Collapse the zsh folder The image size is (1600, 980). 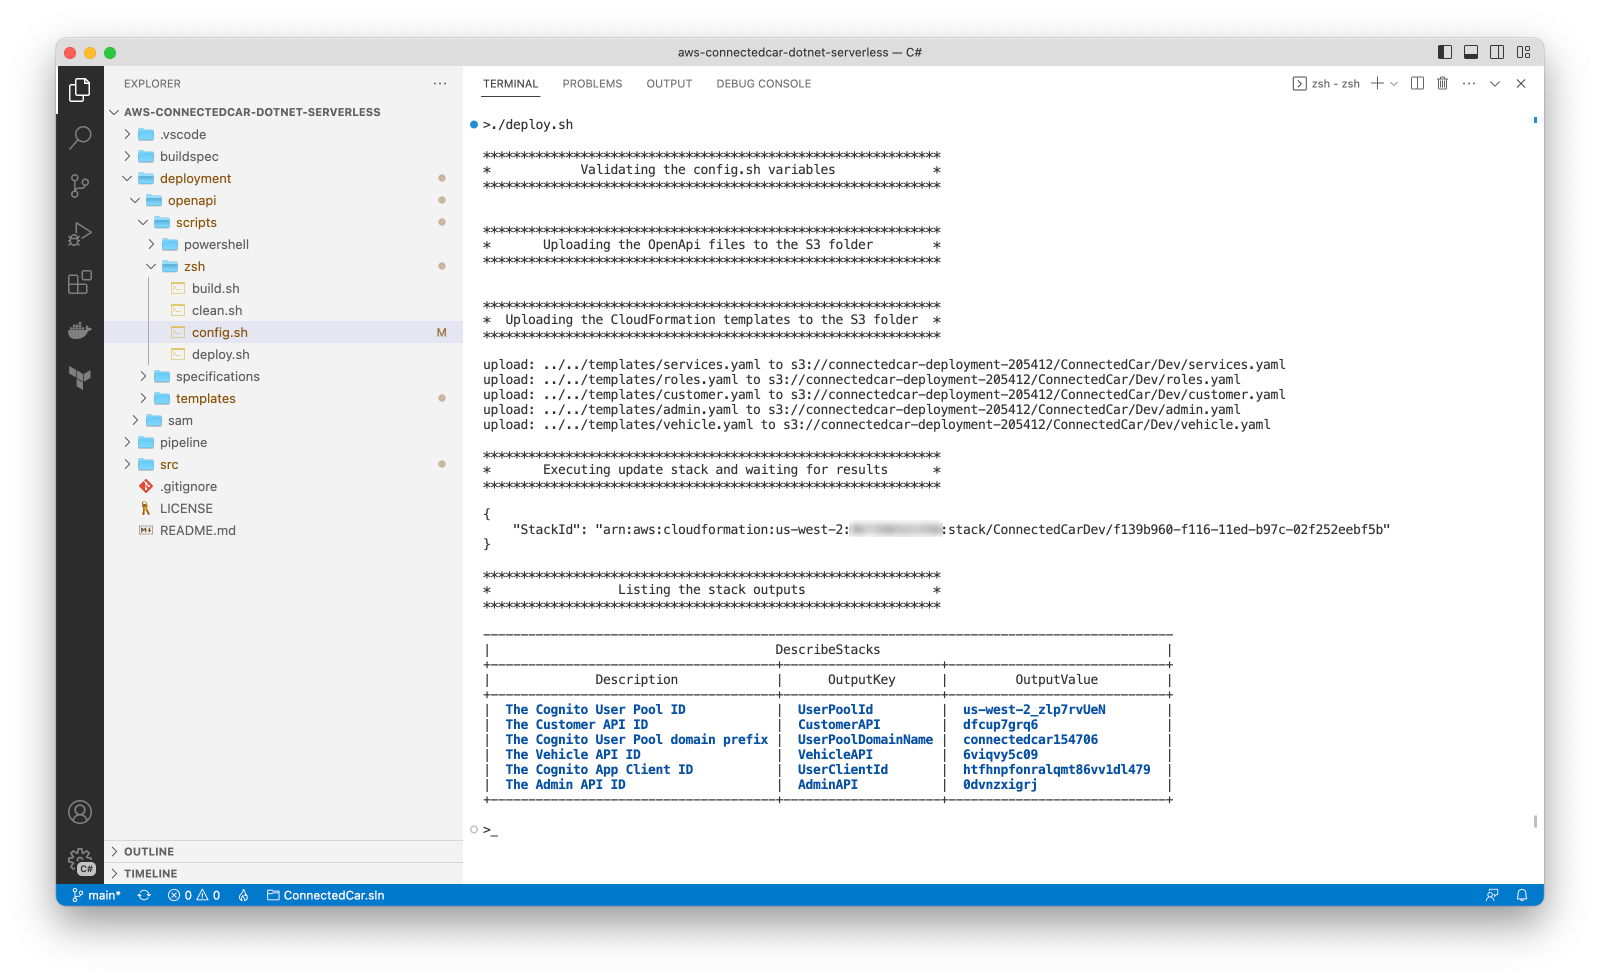pyautogui.click(x=283, y=266)
